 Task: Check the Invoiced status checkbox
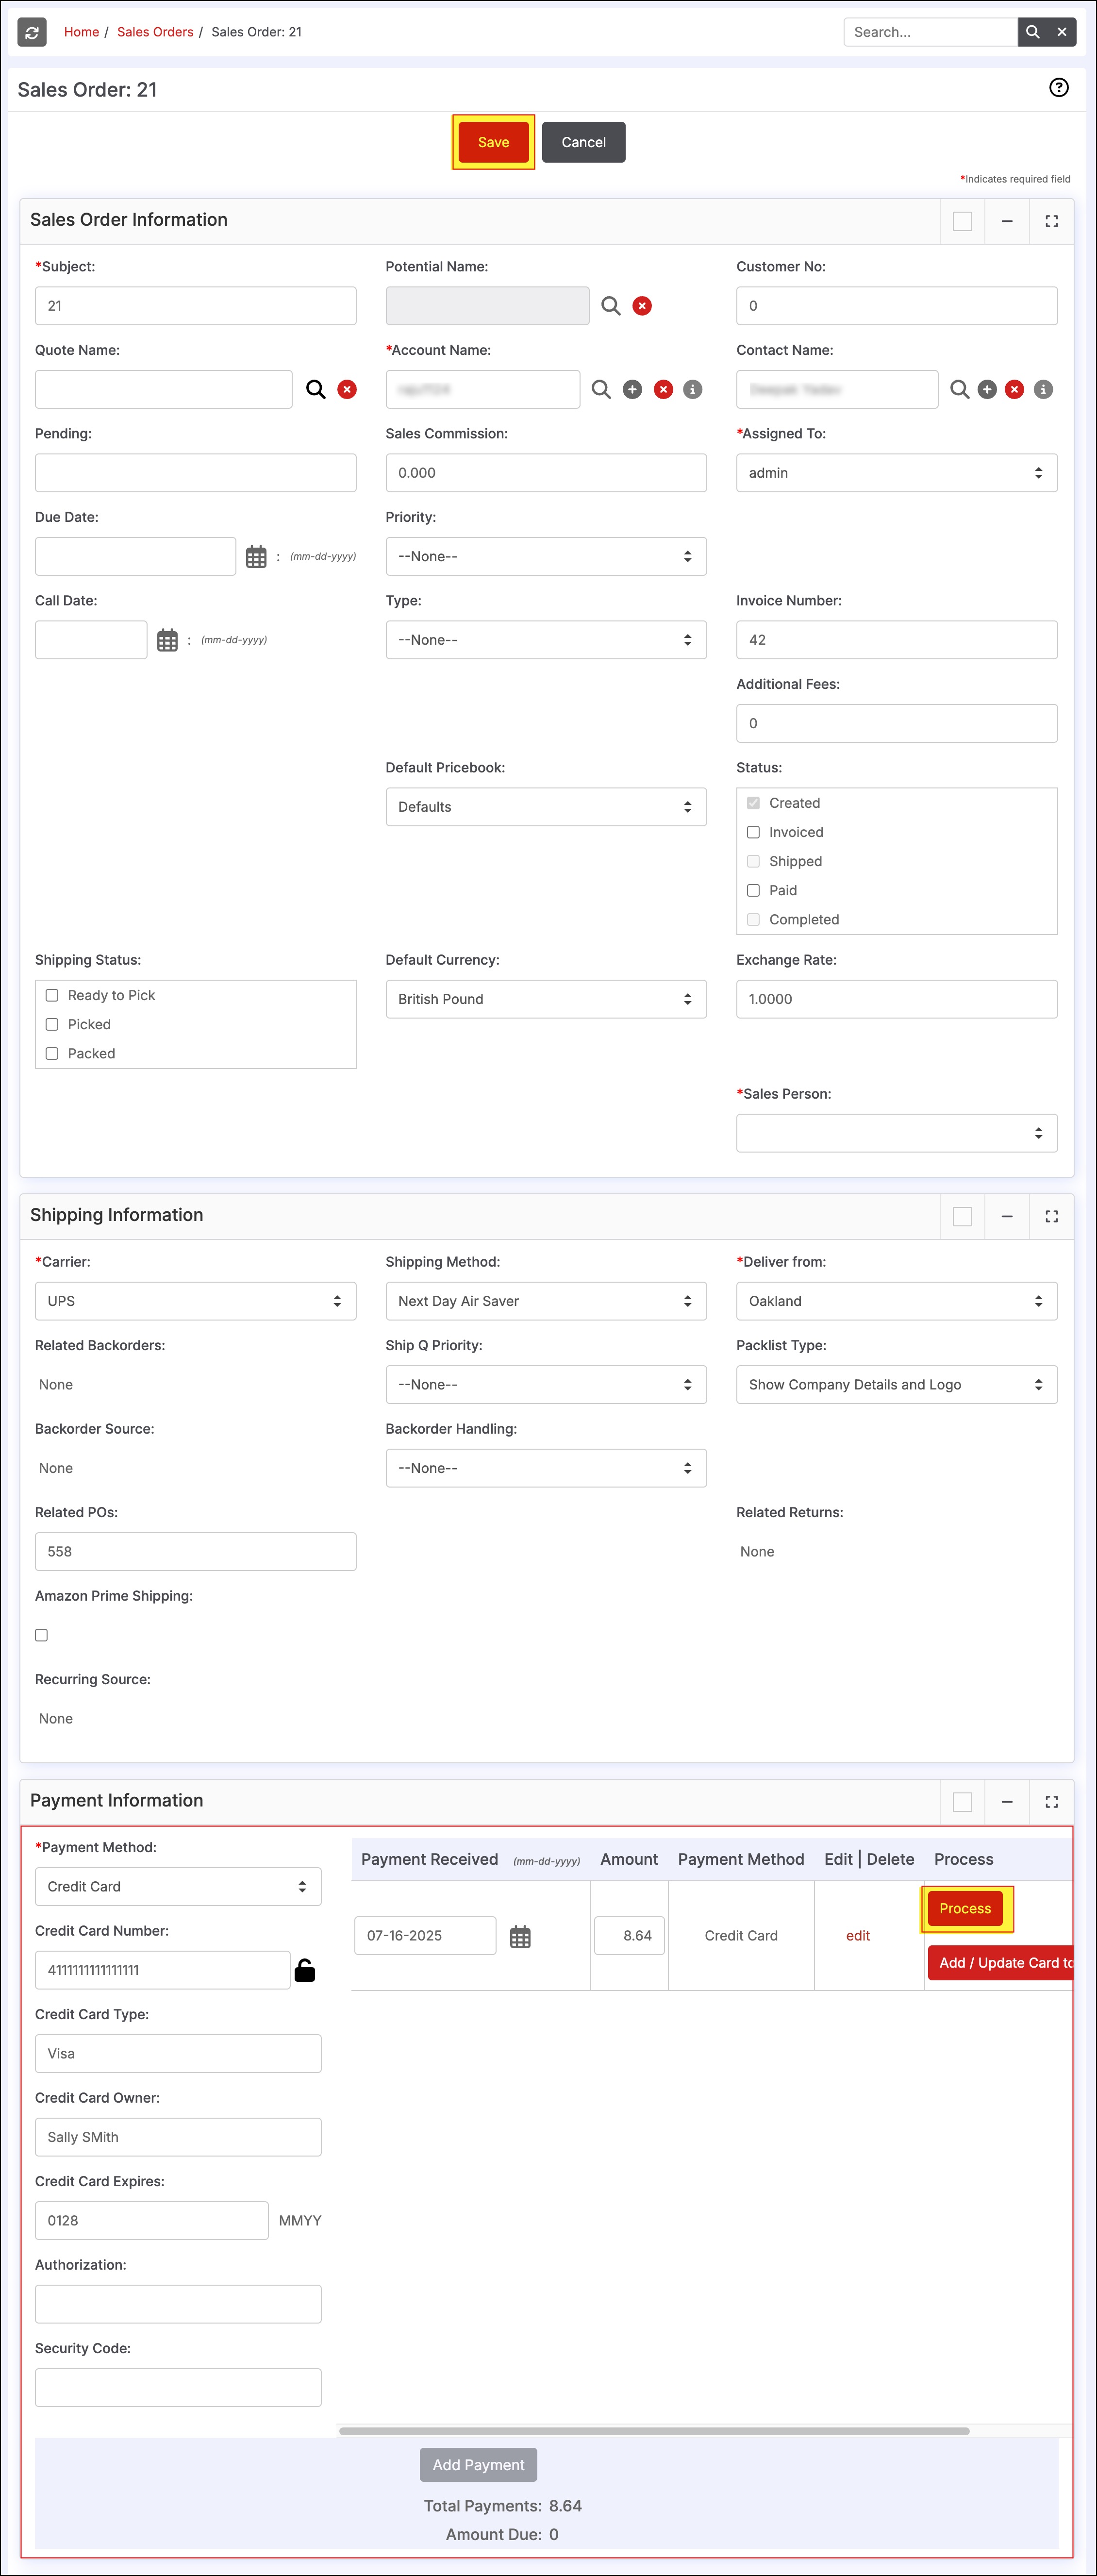click(x=753, y=832)
